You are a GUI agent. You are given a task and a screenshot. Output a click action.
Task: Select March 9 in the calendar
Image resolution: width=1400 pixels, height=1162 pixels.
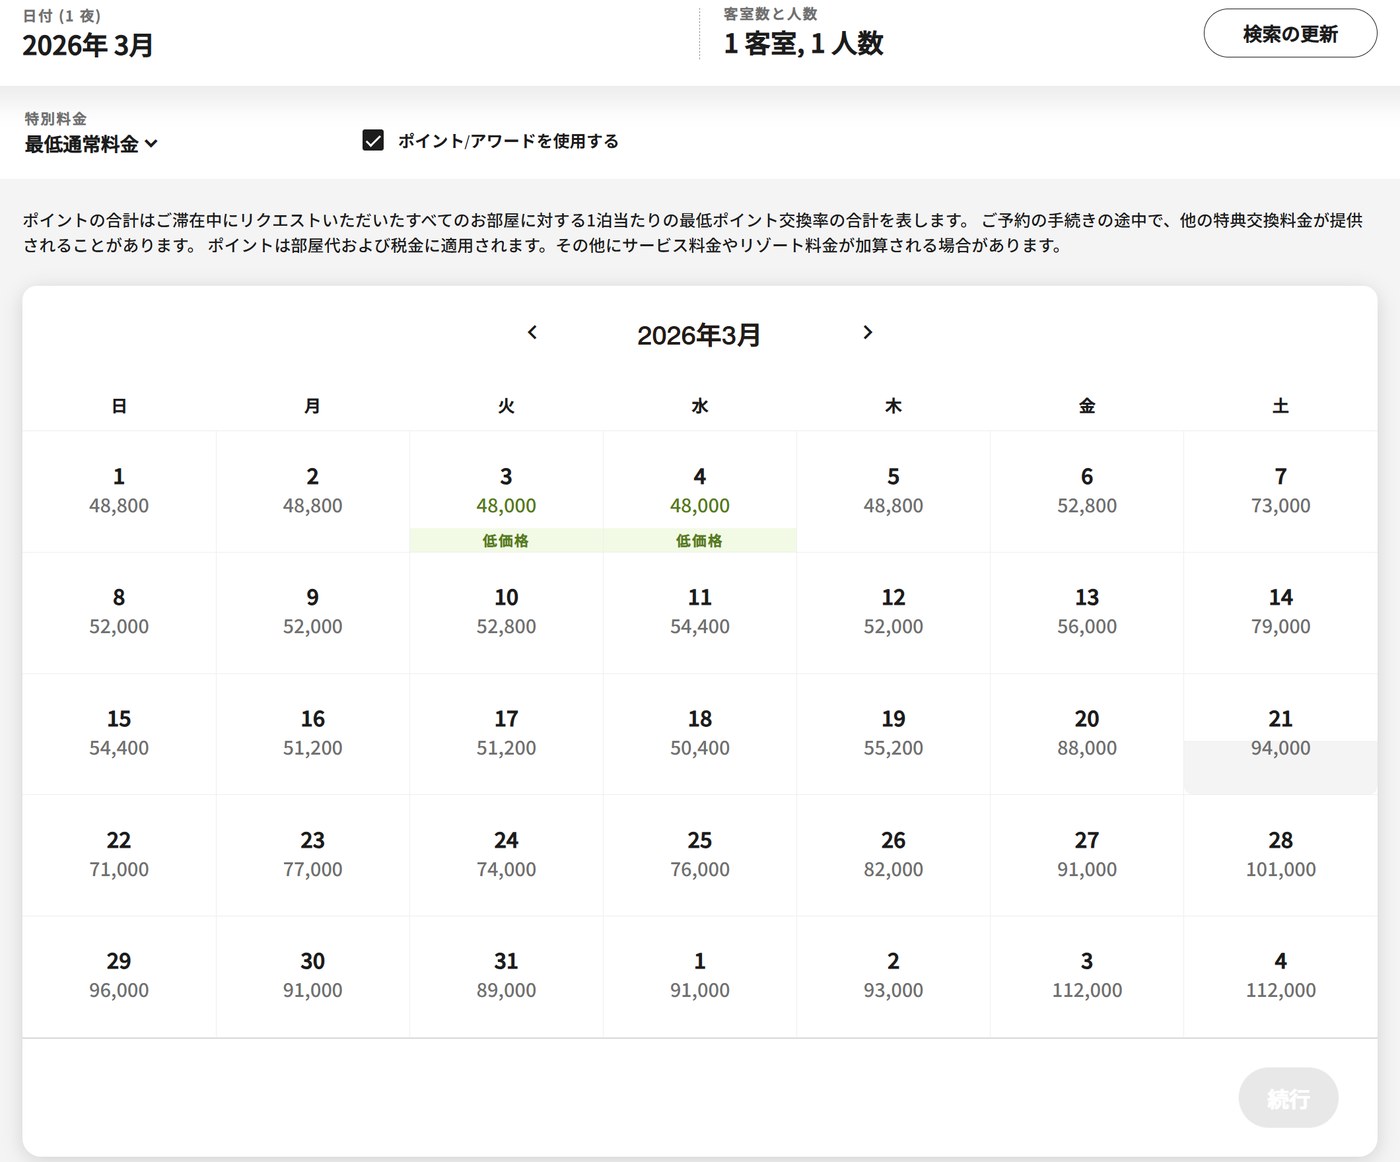click(x=313, y=613)
